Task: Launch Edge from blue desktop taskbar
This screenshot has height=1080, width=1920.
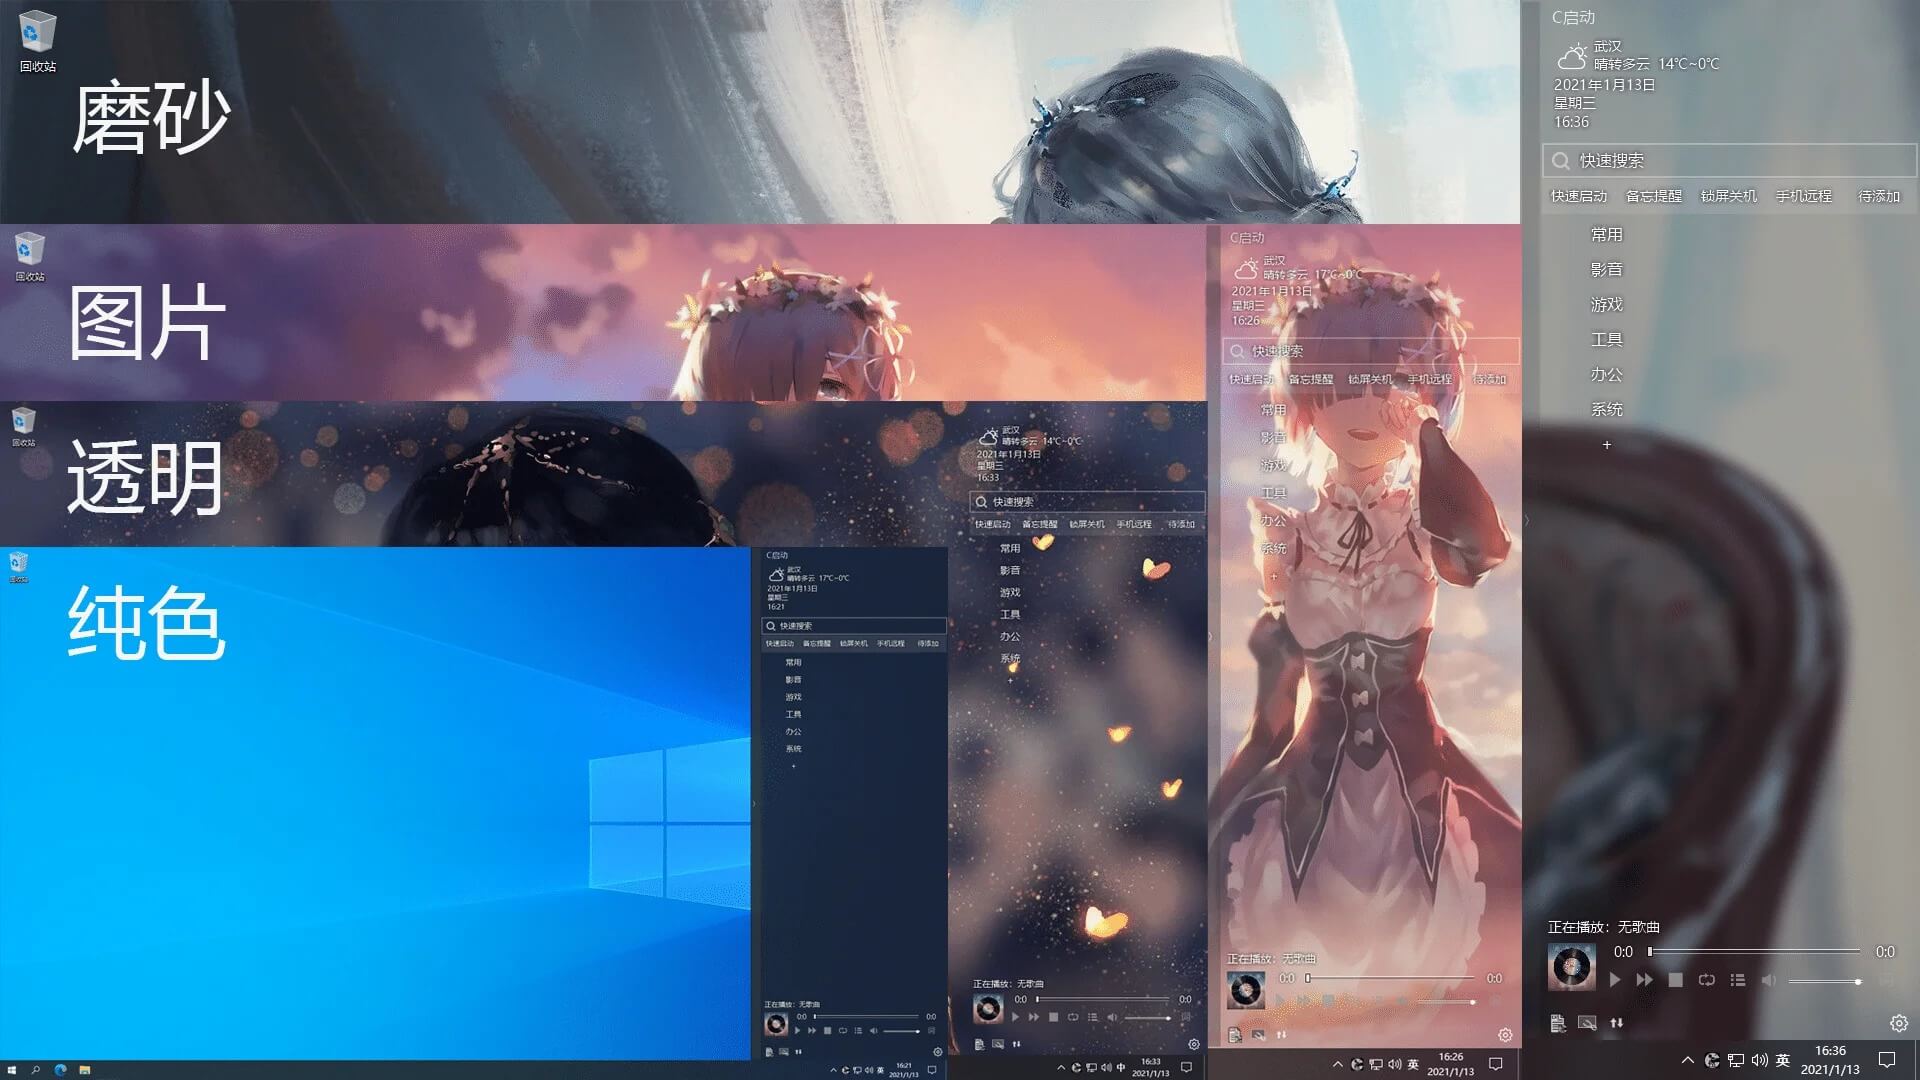Action: tap(60, 1070)
